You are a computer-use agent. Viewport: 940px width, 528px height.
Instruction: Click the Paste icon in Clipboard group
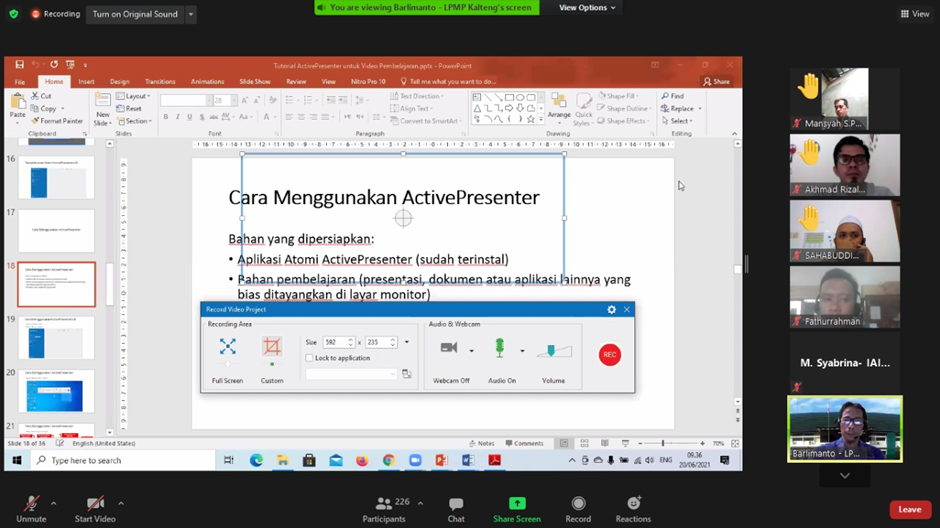(x=18, y=102)
